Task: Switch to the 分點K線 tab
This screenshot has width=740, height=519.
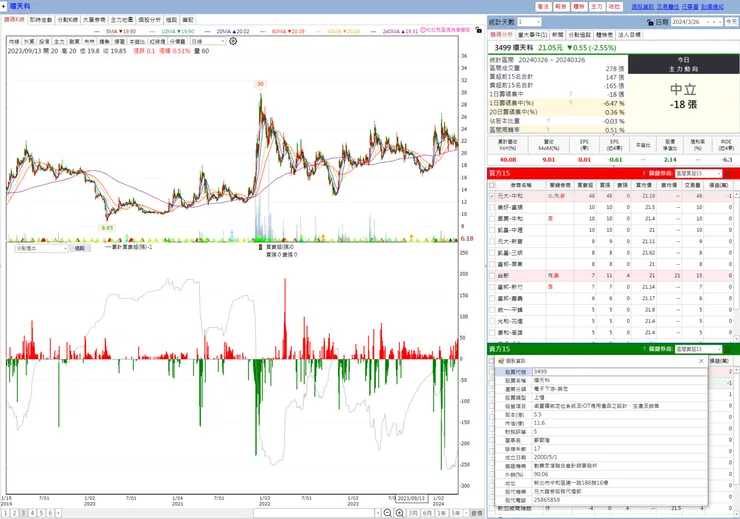Action: pos(67,20)
